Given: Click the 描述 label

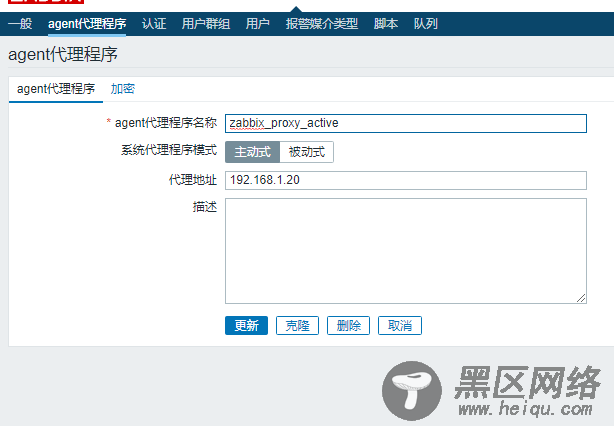Looking at the screenshot, I should 205,207.
